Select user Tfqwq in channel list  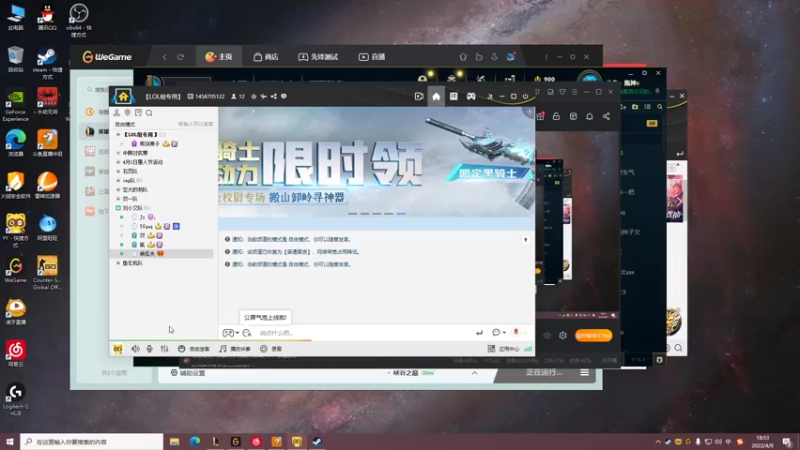[146, 227]
